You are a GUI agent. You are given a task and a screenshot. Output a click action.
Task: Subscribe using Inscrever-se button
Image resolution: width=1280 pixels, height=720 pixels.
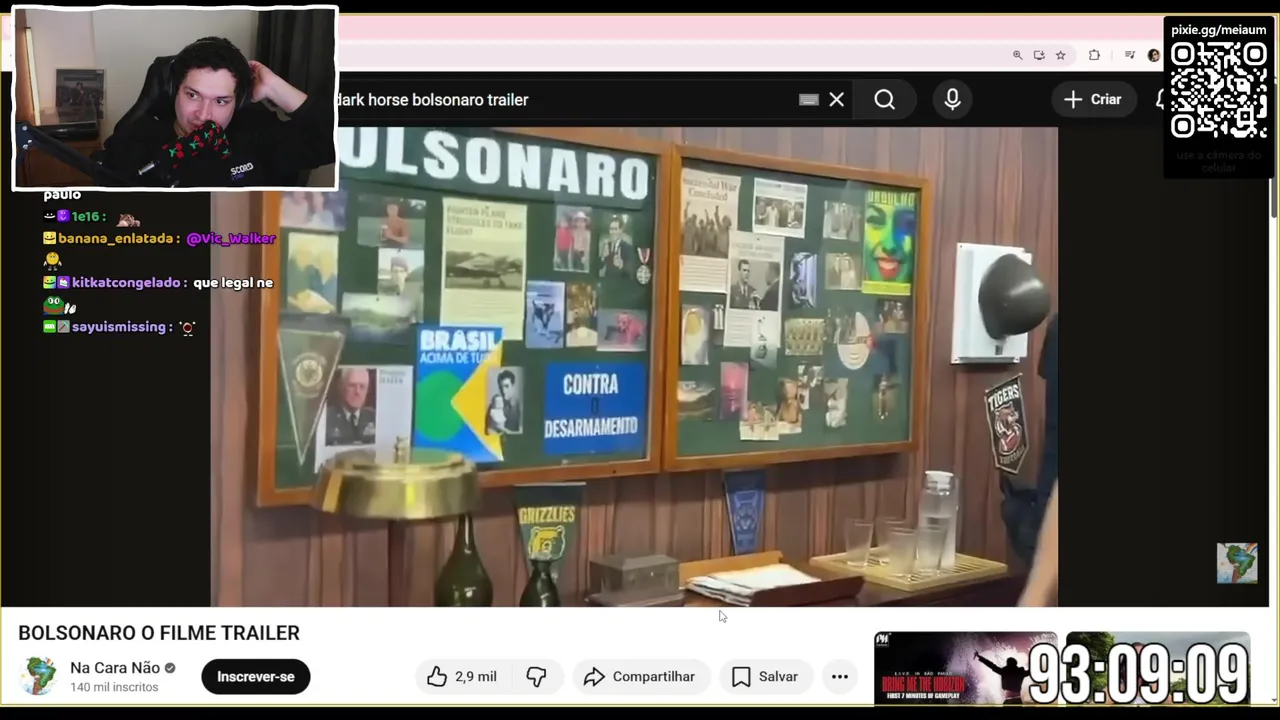click(x=256, y=677)
